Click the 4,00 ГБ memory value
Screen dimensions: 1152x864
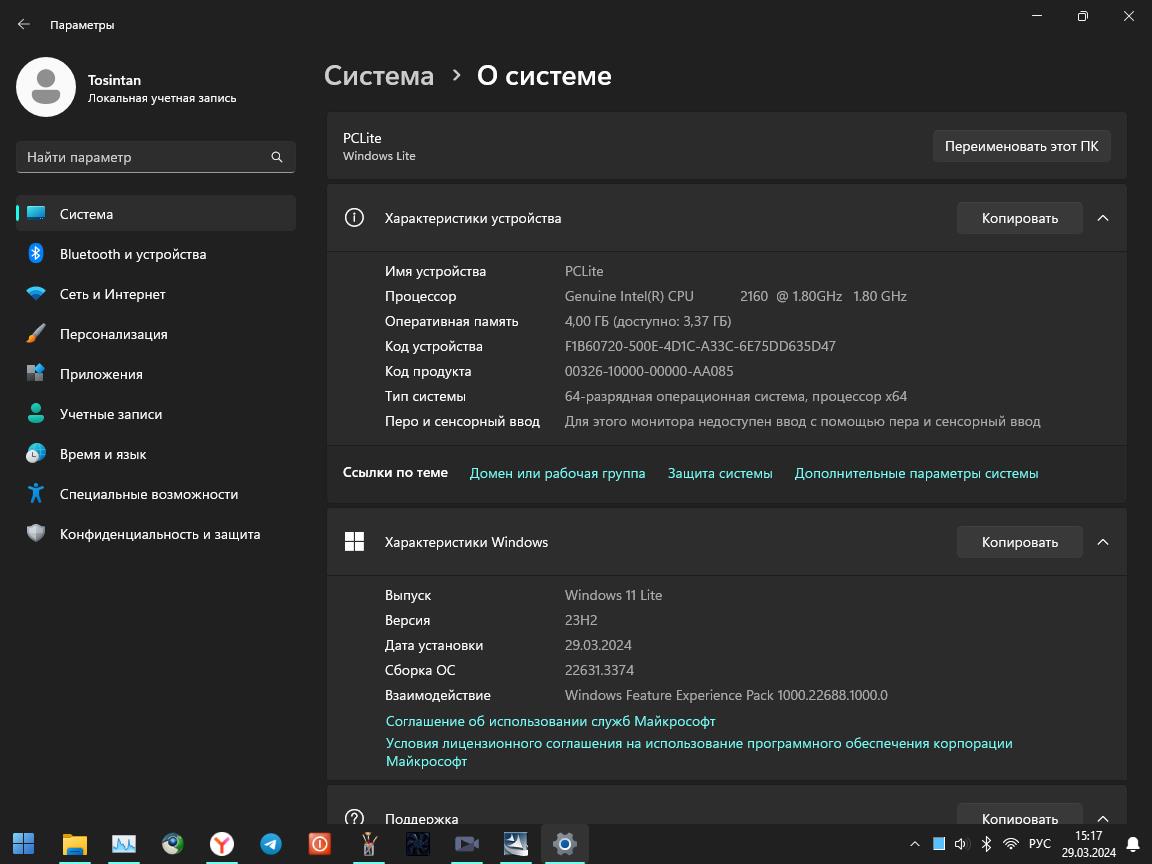point(648,321)
